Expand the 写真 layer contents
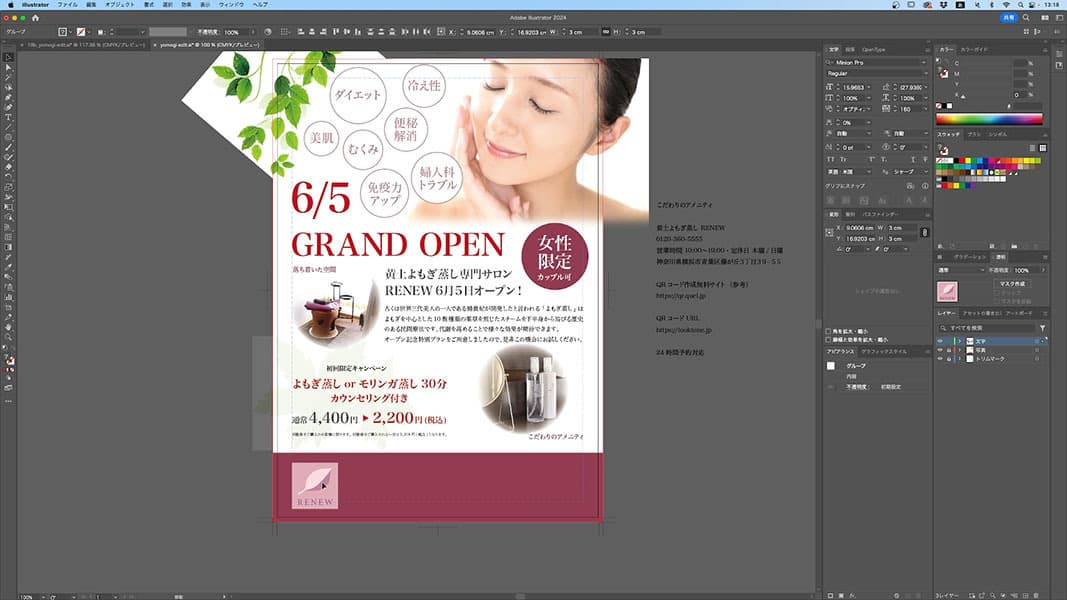 coord(959,350)
